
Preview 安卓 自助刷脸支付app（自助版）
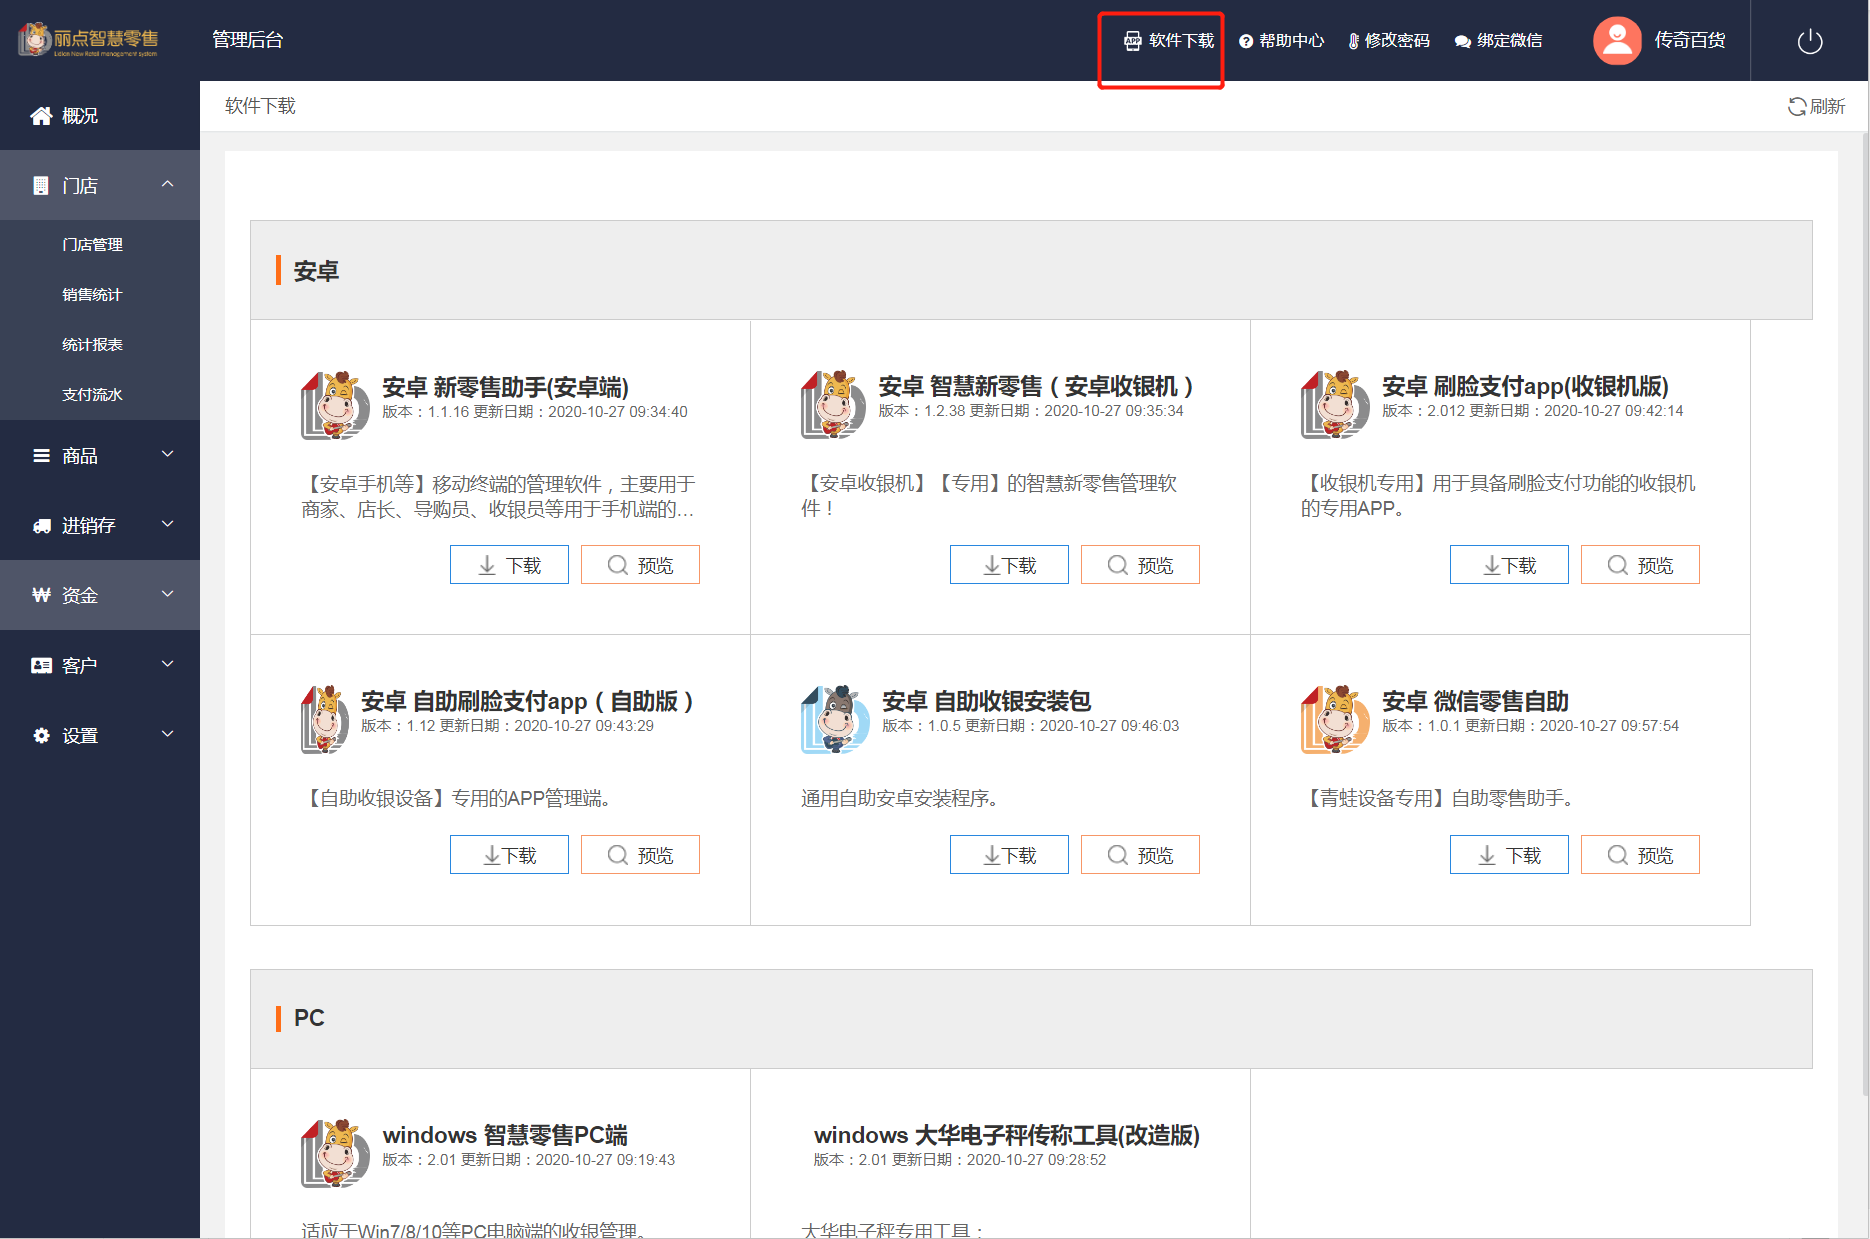click(x=640, y=855)
